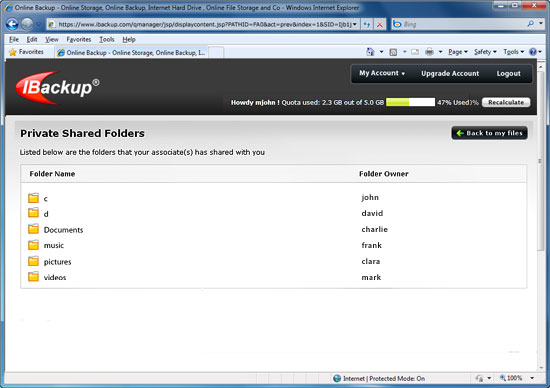The height and width of the screenshot is (388, 550).
Task: Open the Tools command bar dropdown
Action: tap(514, 52)
